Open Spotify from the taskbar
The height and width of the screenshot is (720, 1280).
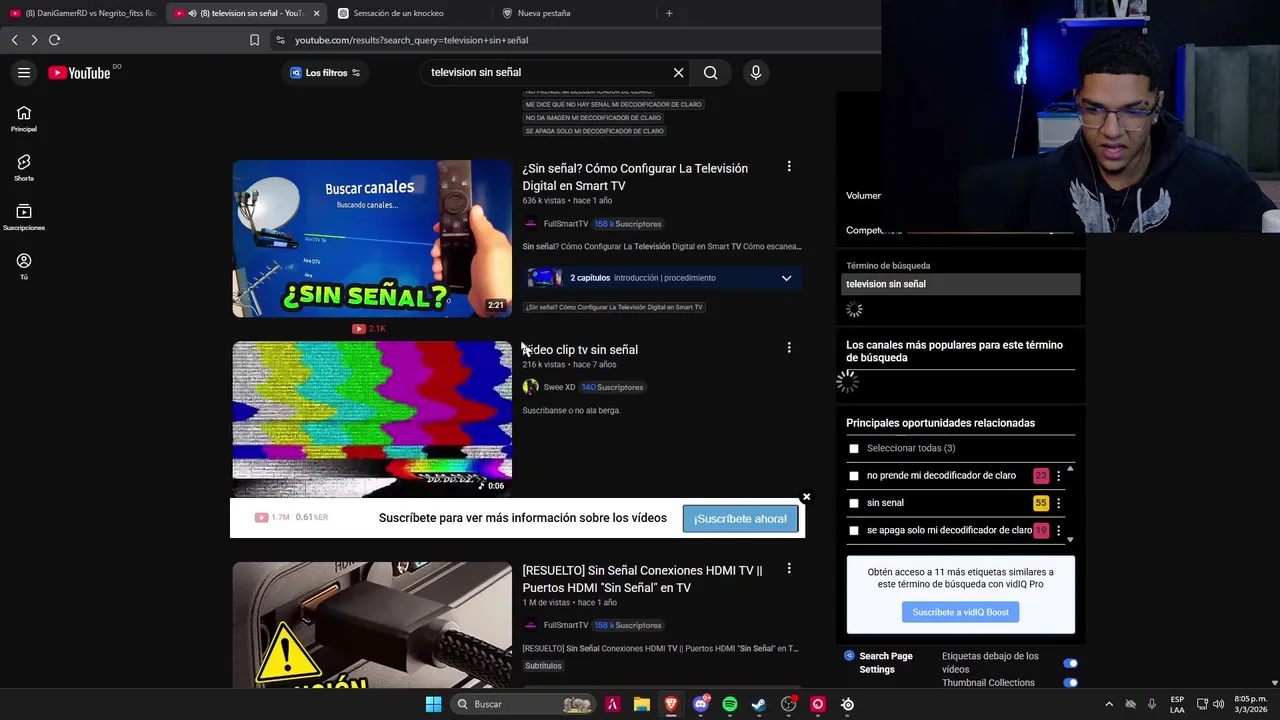click(x=729, y=704)
